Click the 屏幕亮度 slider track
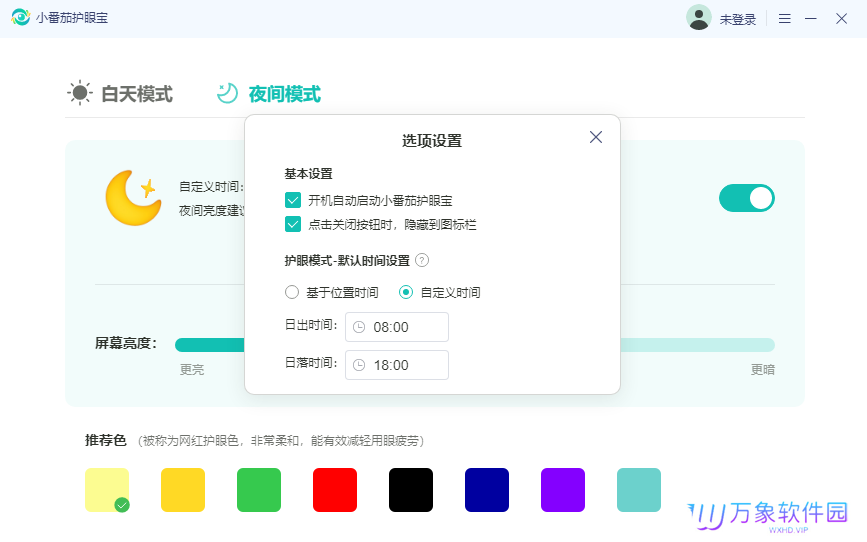The height and width of the screenshot is (542, 867). point(474,345)
